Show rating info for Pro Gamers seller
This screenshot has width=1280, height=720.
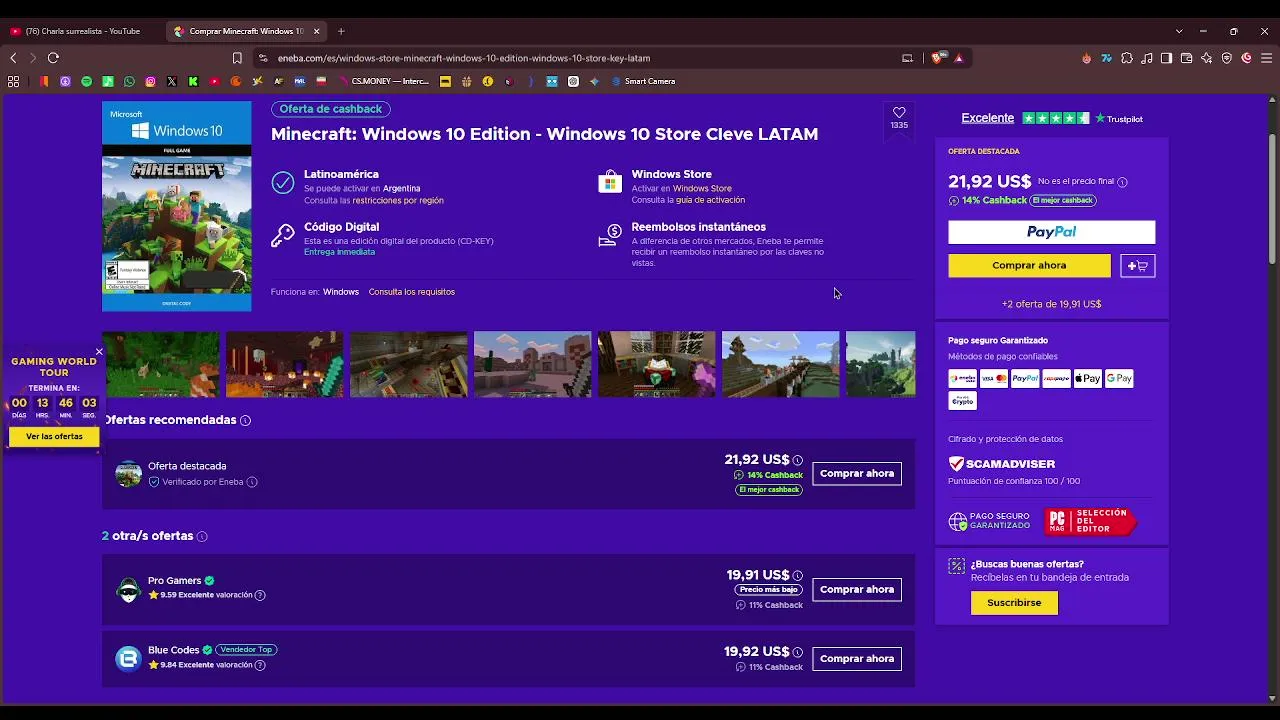click(x=260, y=596)
